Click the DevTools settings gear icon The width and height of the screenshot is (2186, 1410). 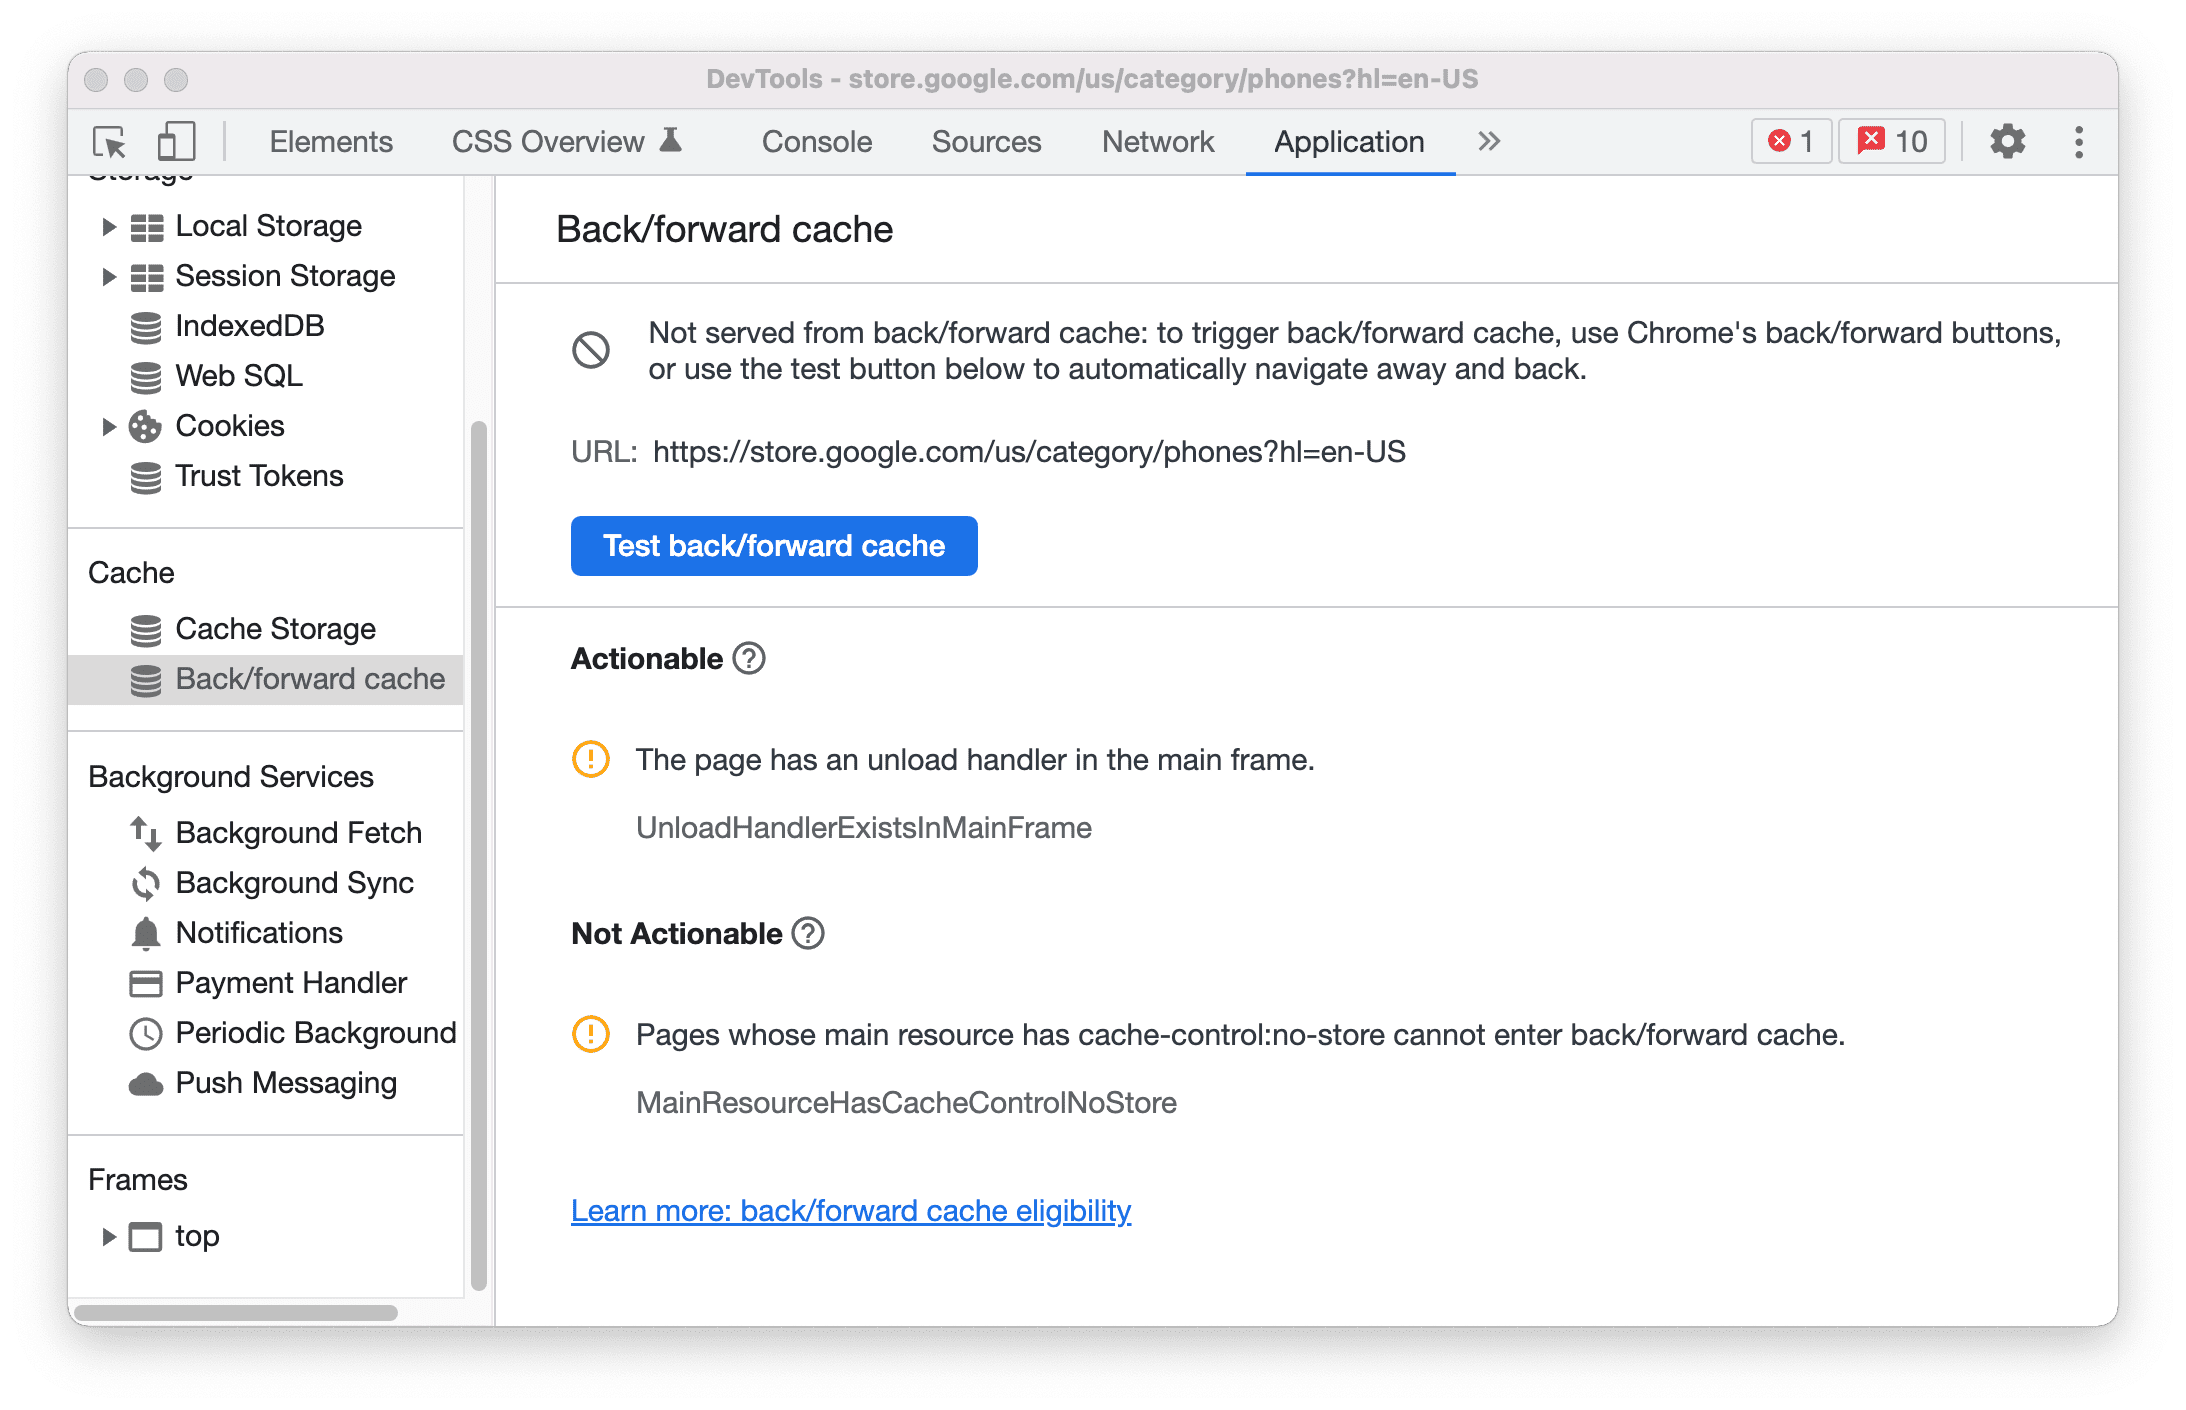2004,142
